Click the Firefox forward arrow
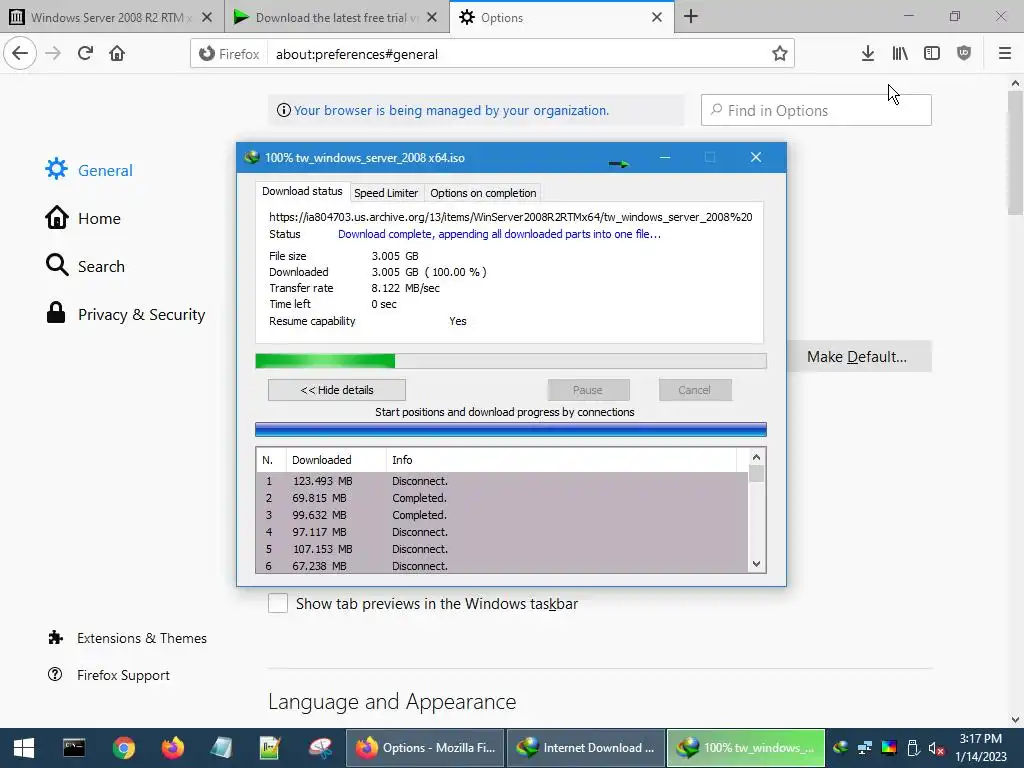1024x768 pixels. [x=53, y=54]
